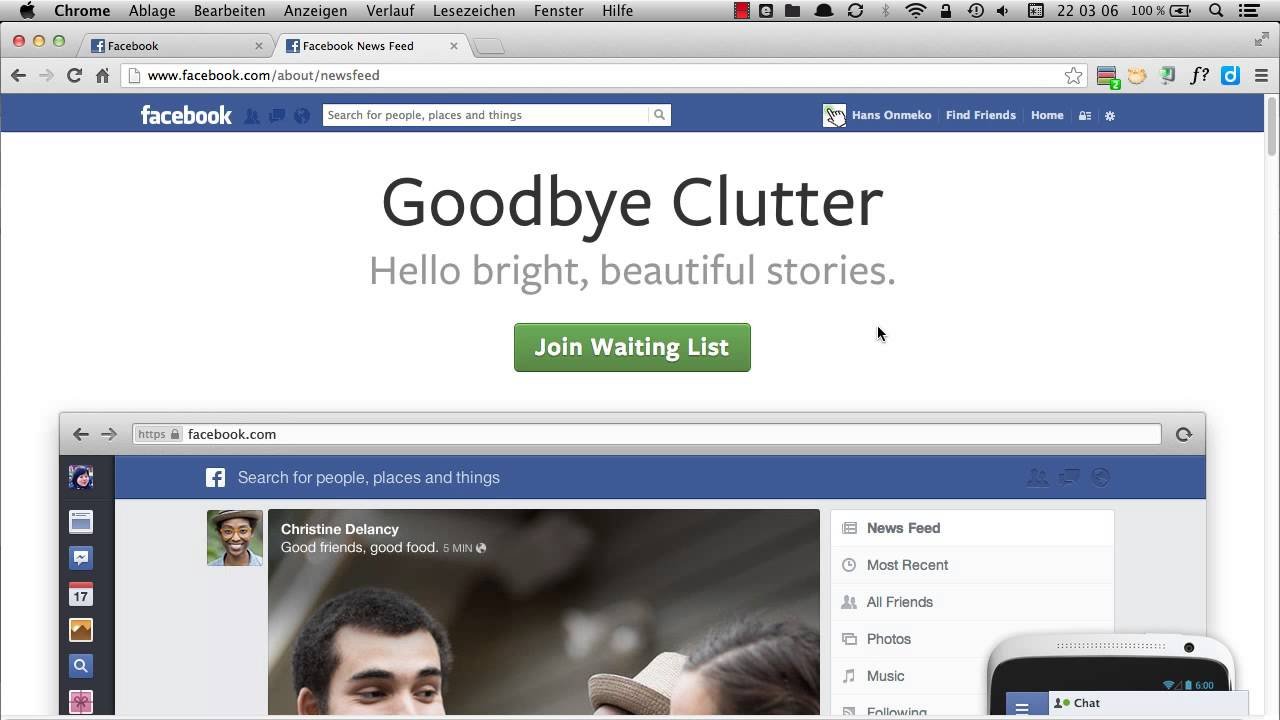1280x720 pixels.
Task: Open the account settings gear menu
Action: point(1109,116)
